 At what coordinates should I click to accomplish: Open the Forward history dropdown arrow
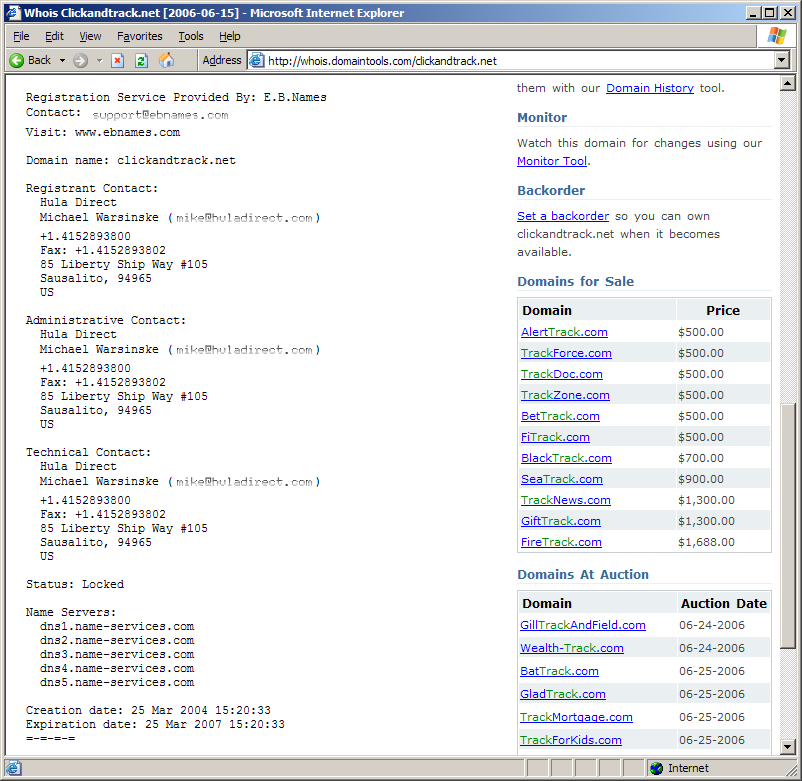(99, 61)
